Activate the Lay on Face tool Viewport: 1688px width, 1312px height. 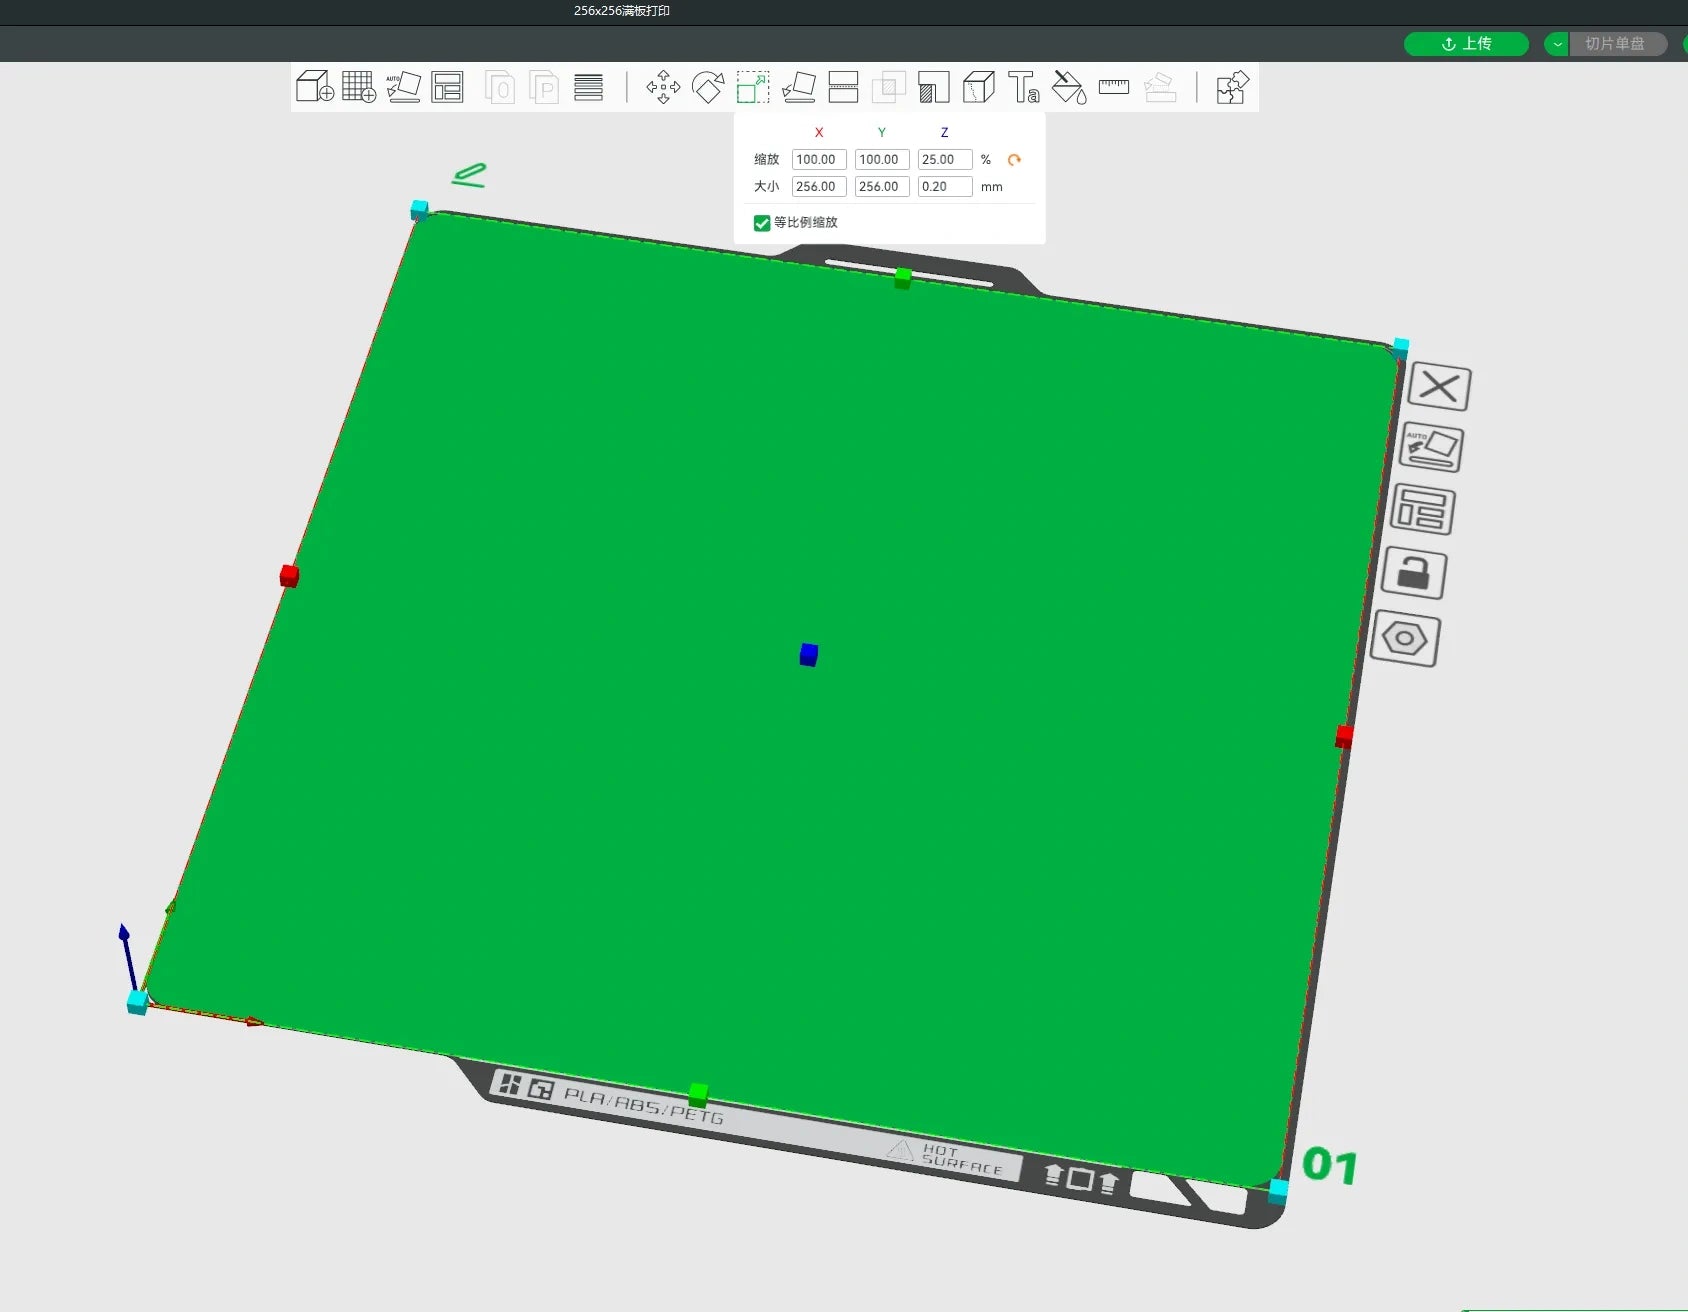click(x=798, y=87)
